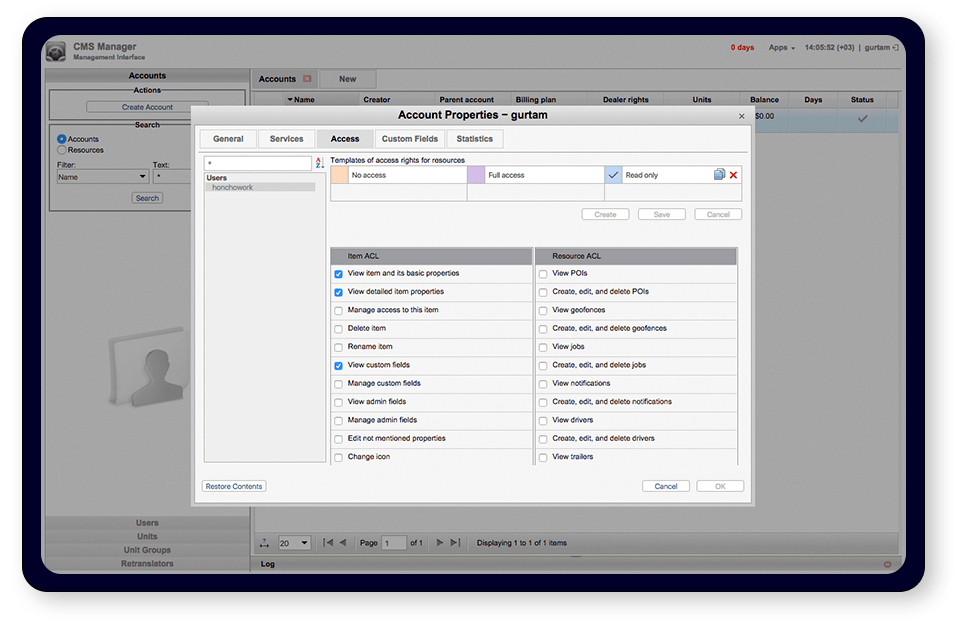Open the Filter Name dropdown
Screen dimensions: 967x625
(102, 177)
